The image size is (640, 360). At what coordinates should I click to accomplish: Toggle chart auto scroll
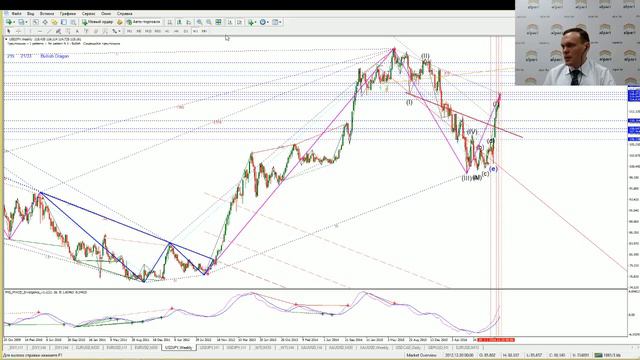(x=230, y=22)
